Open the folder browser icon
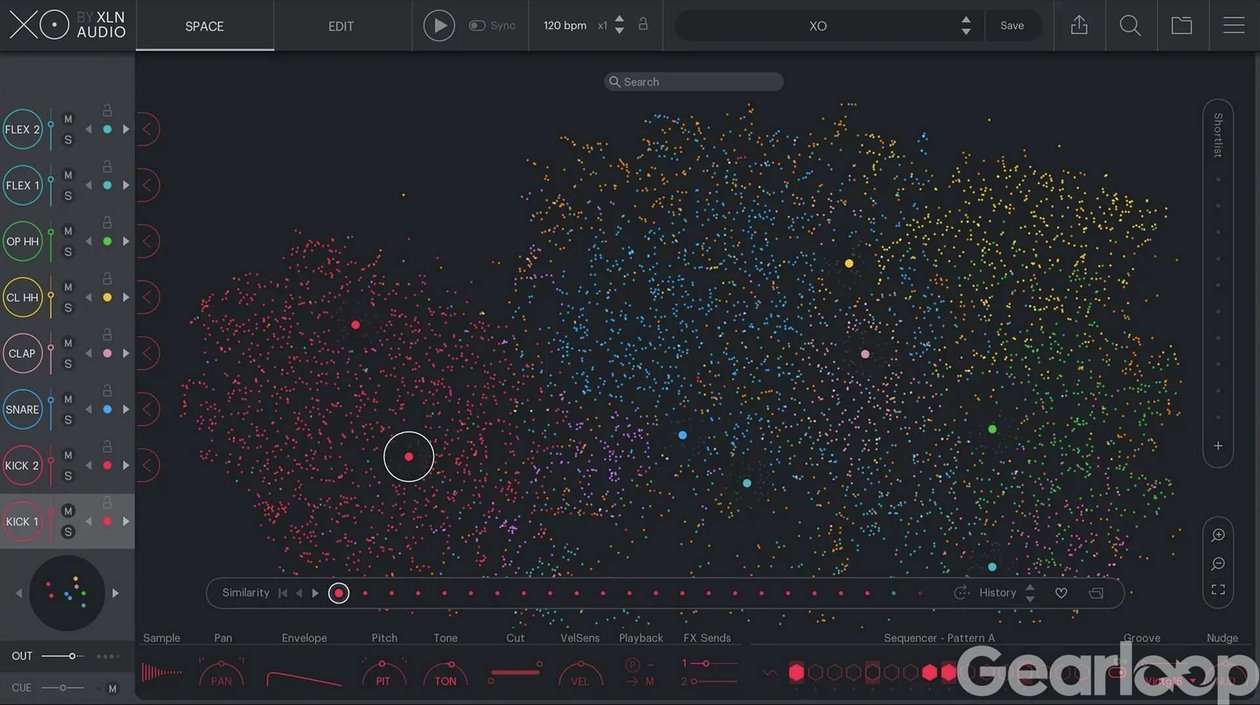This screenshot has width=1260, height=705. [1182, 26]
